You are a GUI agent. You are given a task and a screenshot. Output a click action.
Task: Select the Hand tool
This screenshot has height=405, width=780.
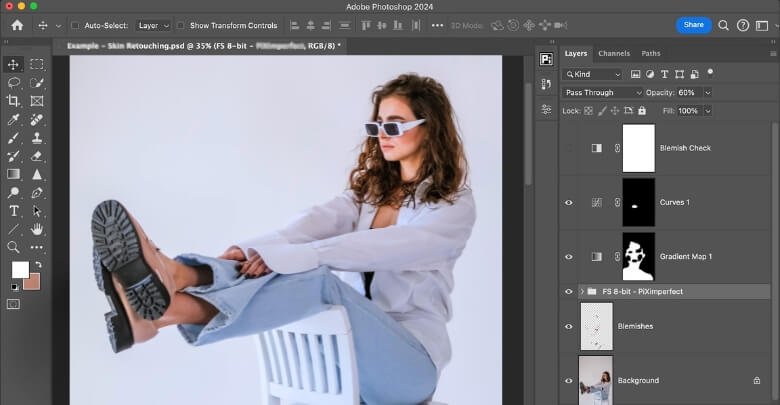coord(36,229)
